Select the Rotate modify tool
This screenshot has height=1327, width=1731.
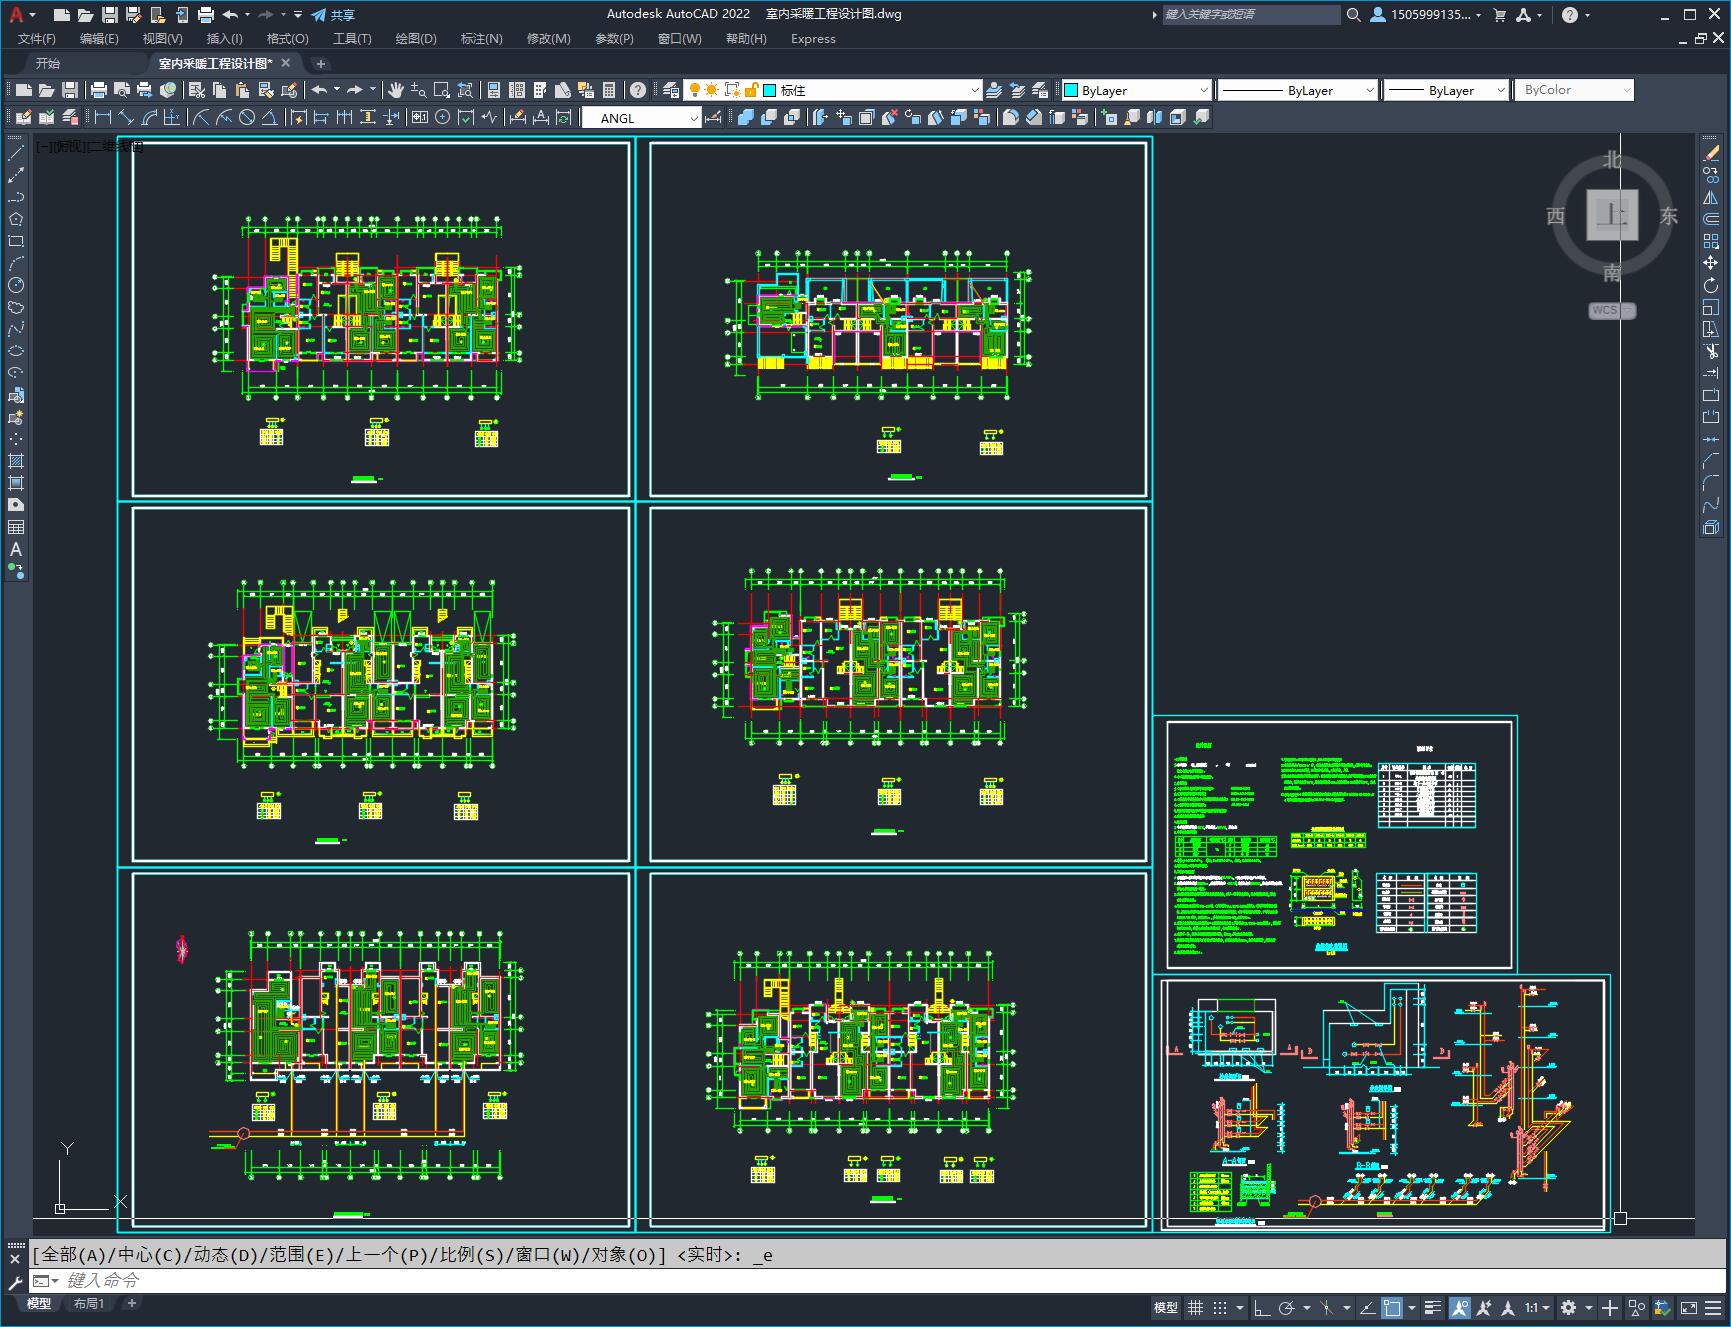point(1711,285)
